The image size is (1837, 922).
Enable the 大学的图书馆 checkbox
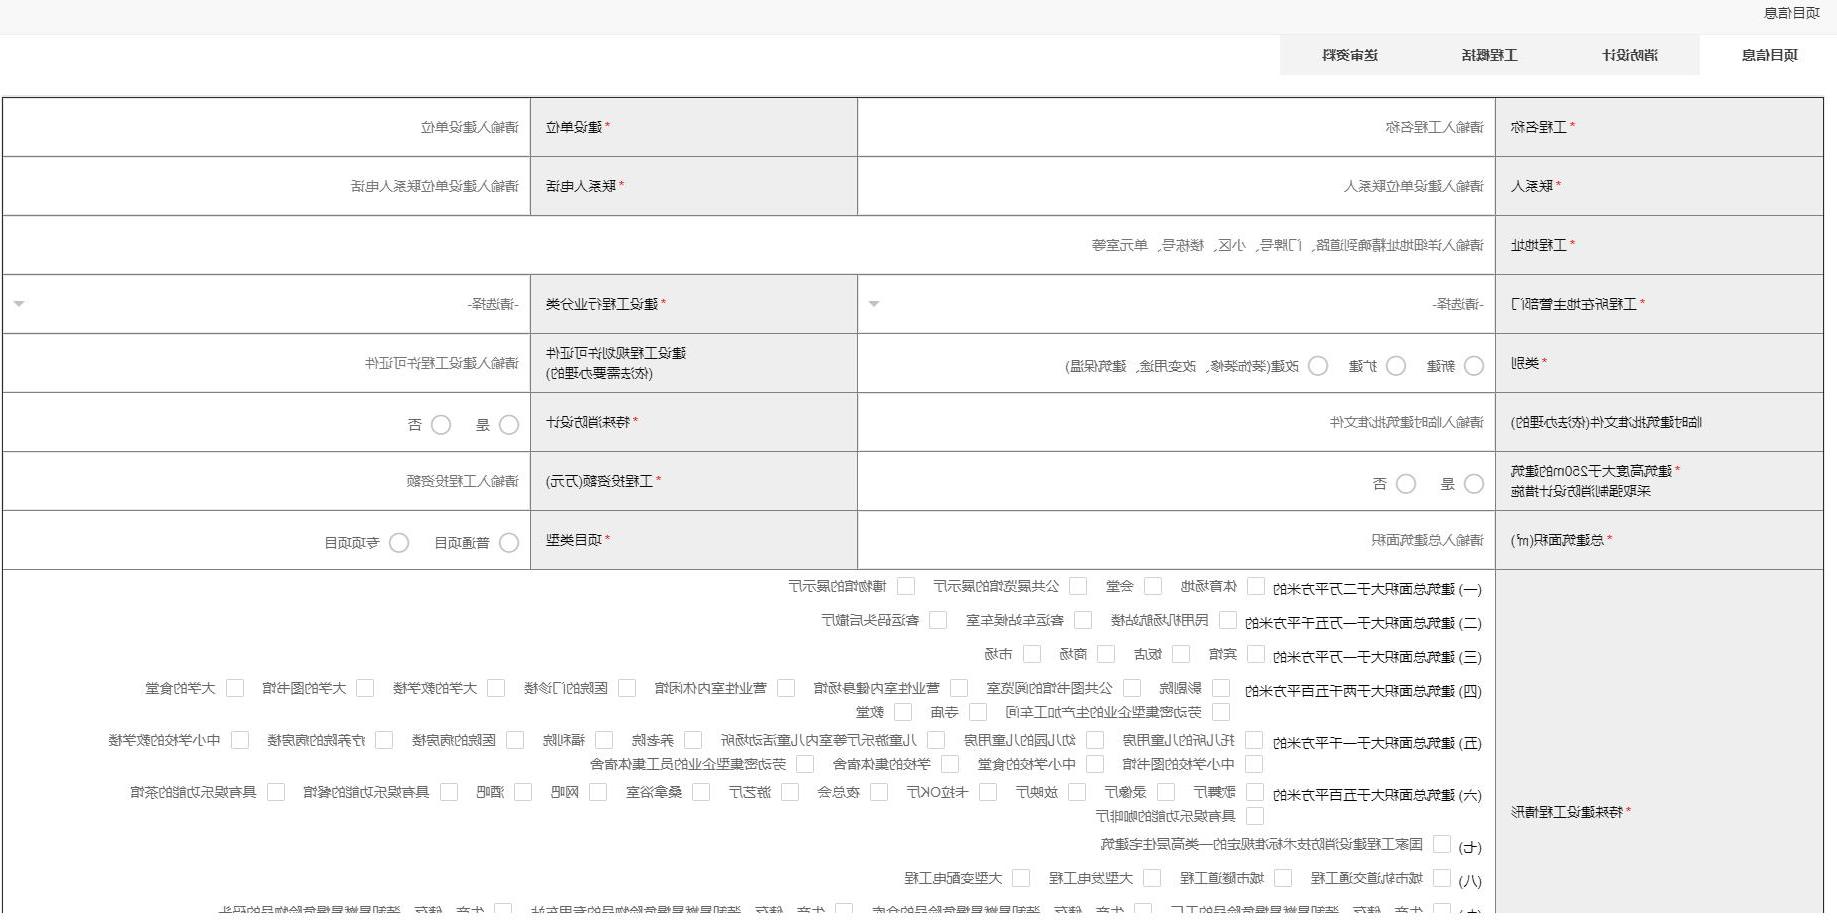point(365,688)
